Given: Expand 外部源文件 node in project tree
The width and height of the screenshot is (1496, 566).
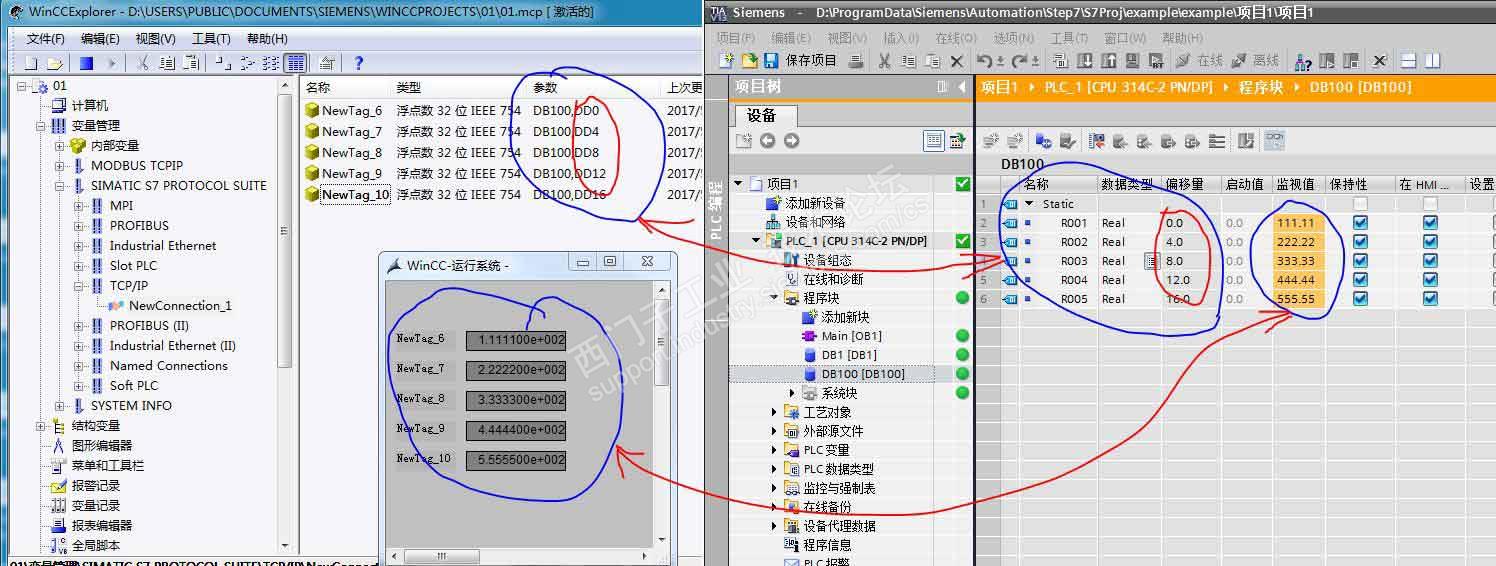Looking at the screenshot, I should point(775,431).
